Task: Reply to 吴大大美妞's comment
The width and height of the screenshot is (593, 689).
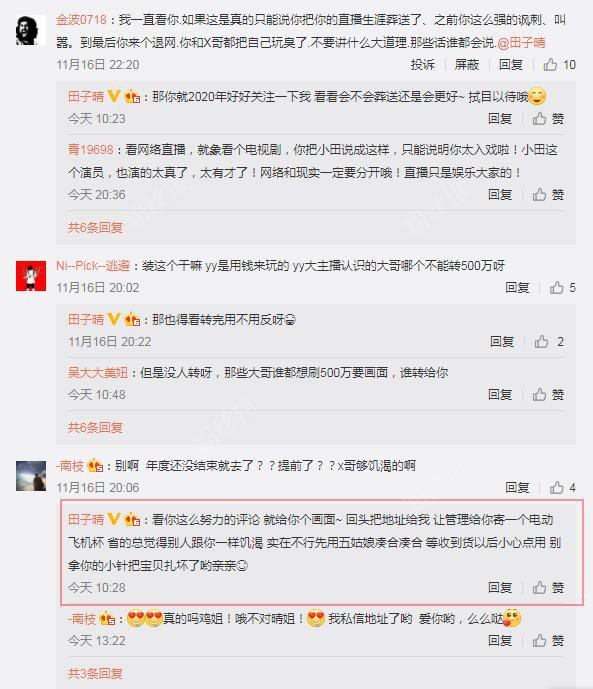Action: (x=500, y=395)
